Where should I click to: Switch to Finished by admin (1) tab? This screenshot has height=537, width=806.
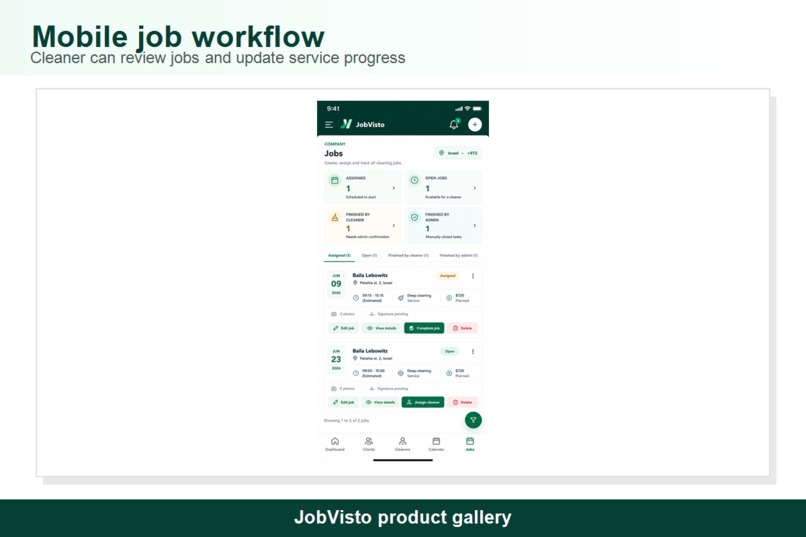pos(459,255)
